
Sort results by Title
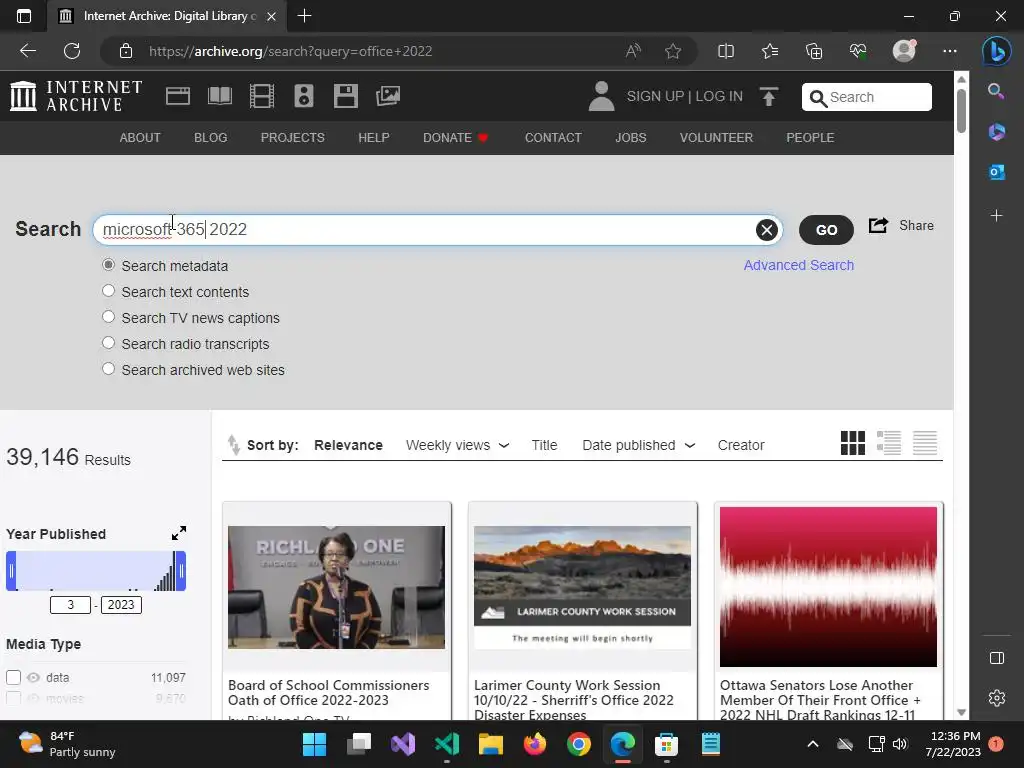pos(544,445)
